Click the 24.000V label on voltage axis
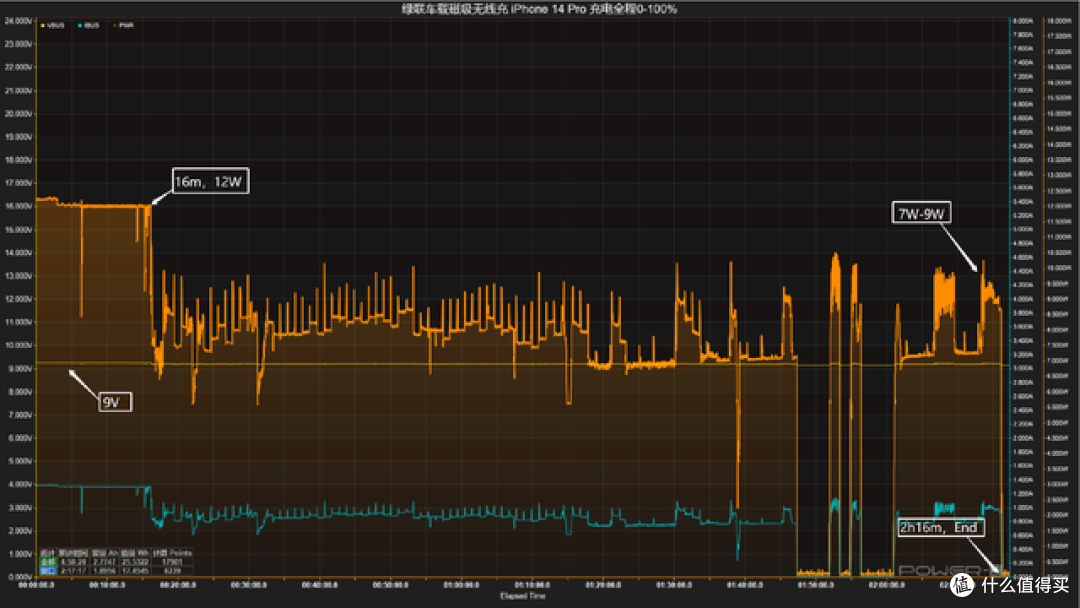Viewport: 1080px width, 608px height. pos(18,21)
